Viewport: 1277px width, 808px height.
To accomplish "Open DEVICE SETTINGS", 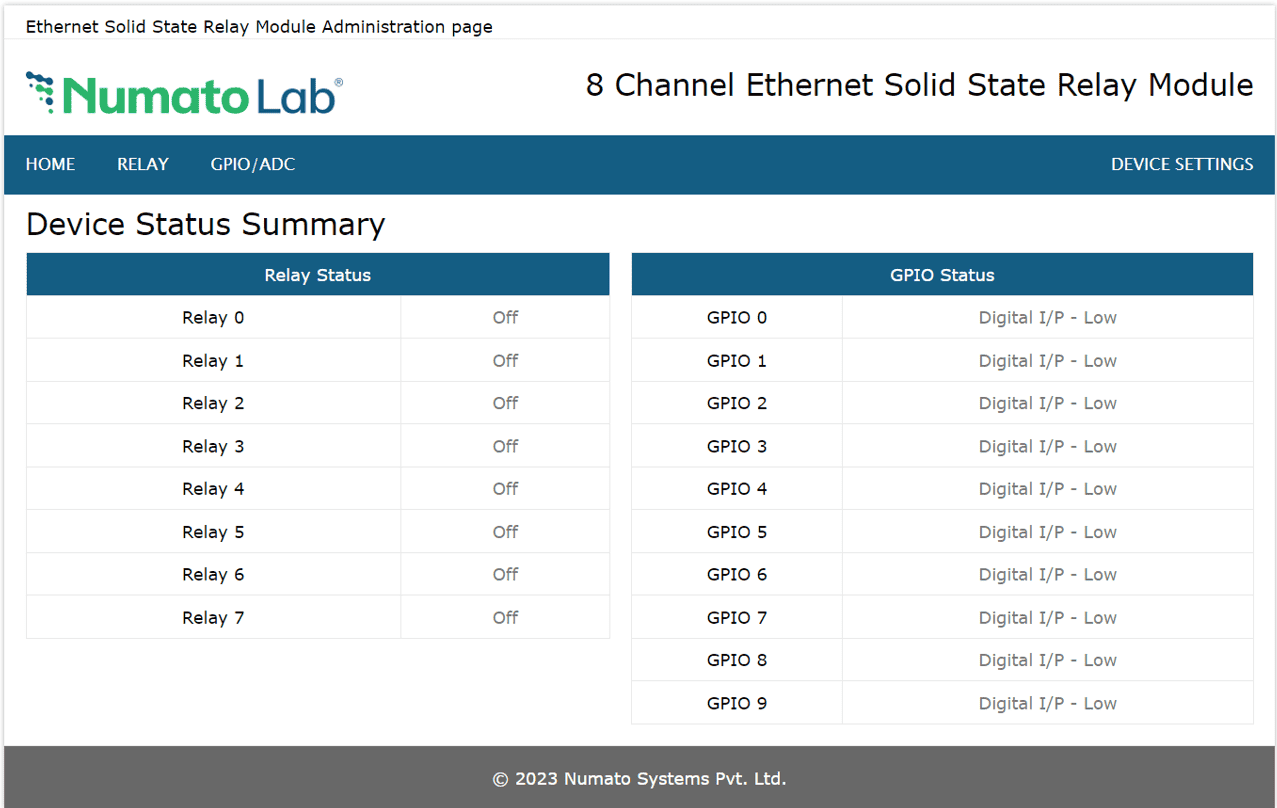I will click(x=1182, y=164).
